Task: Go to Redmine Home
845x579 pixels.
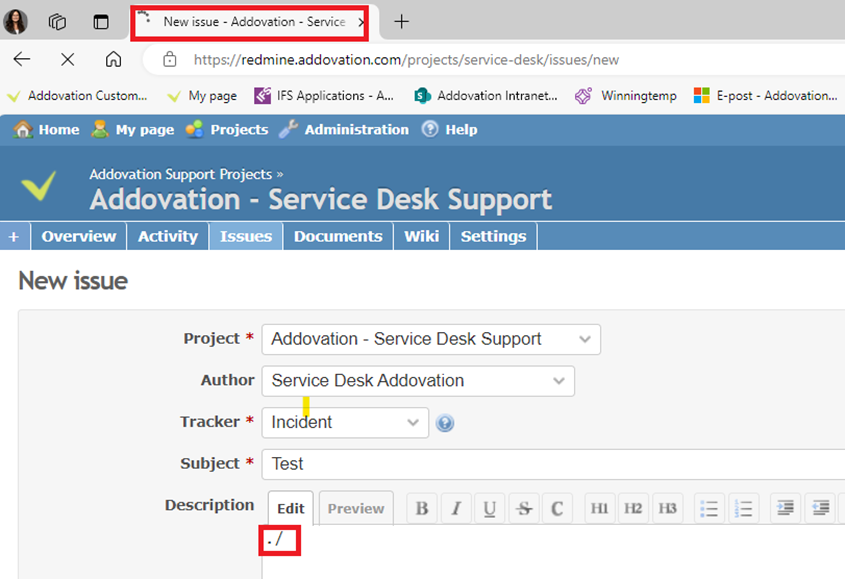Action: click(46, 129)
